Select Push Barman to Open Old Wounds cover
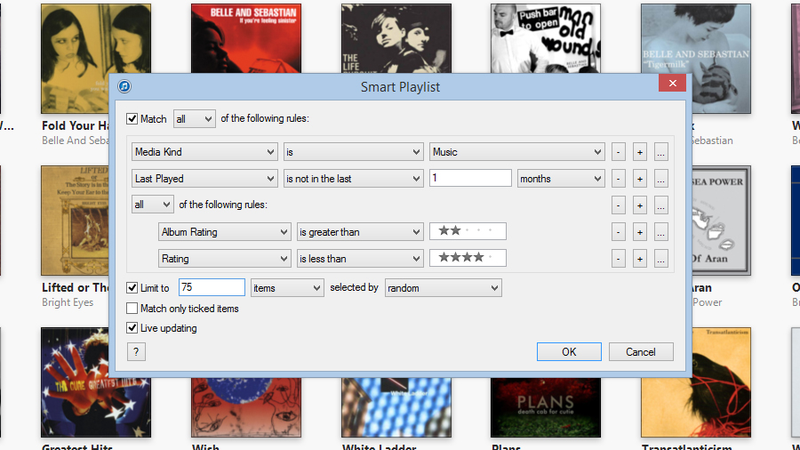Screen dimensions: 800x450 [x=545, y=38]
